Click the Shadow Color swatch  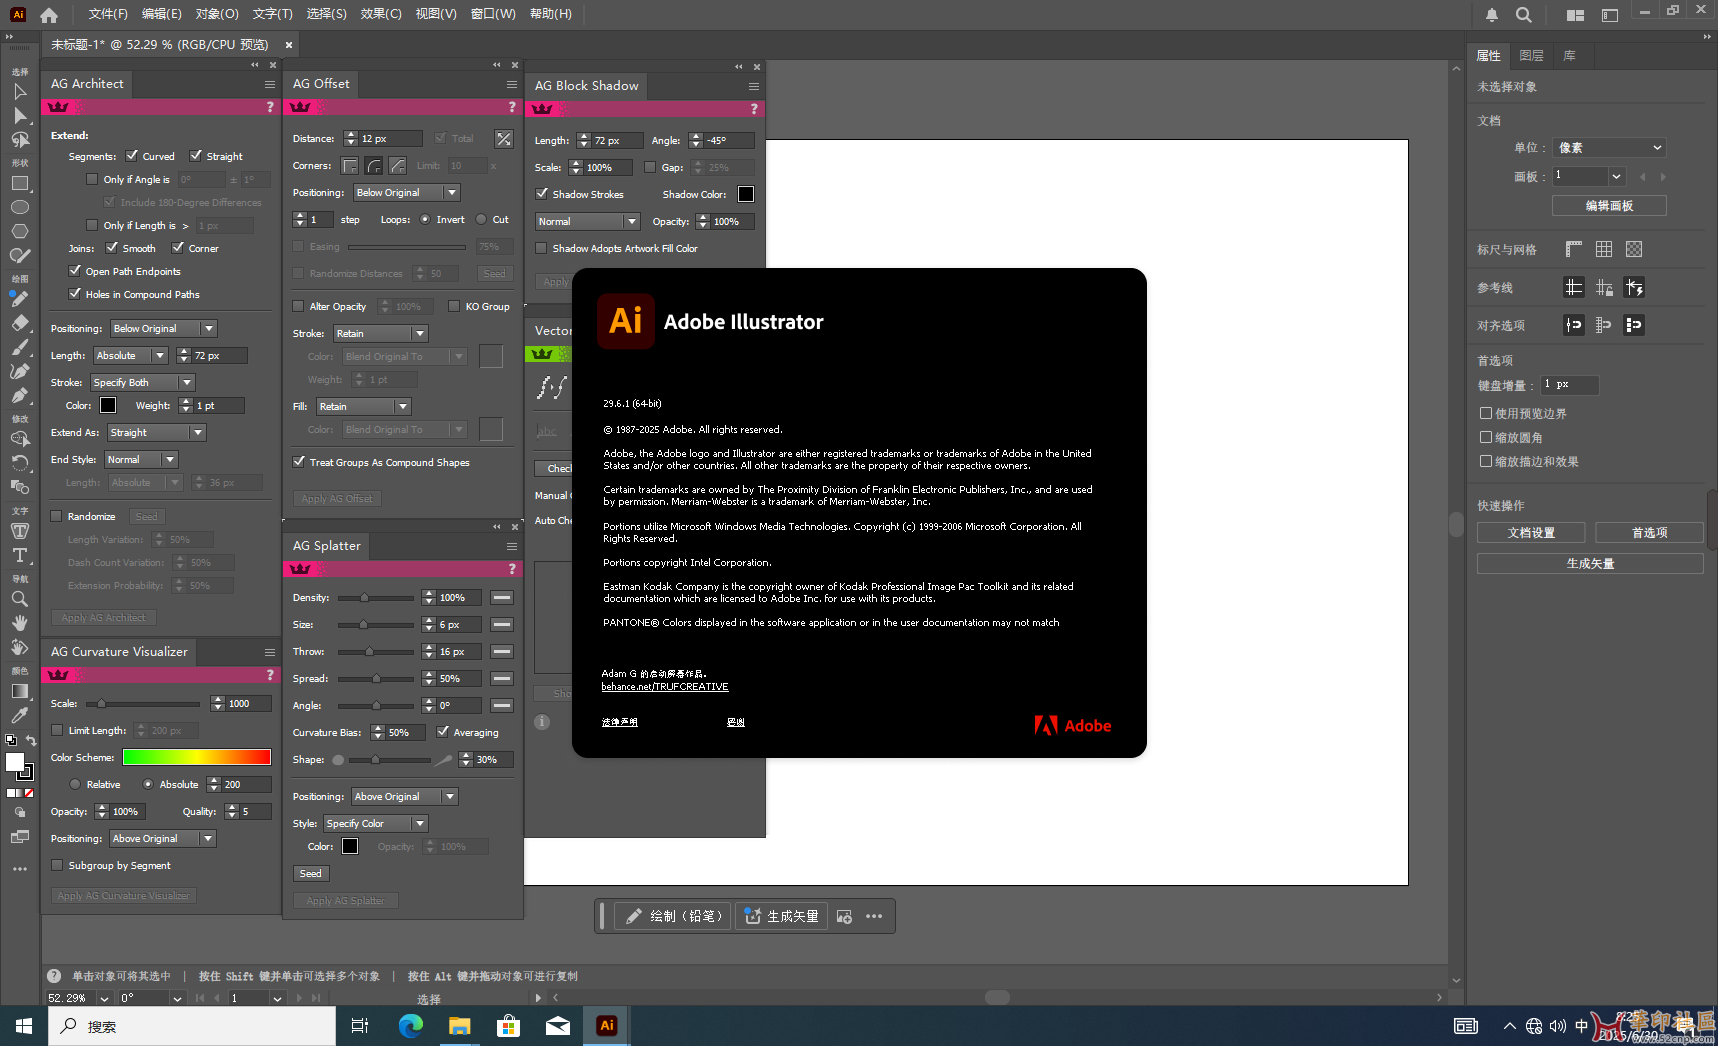click(746, 194)
